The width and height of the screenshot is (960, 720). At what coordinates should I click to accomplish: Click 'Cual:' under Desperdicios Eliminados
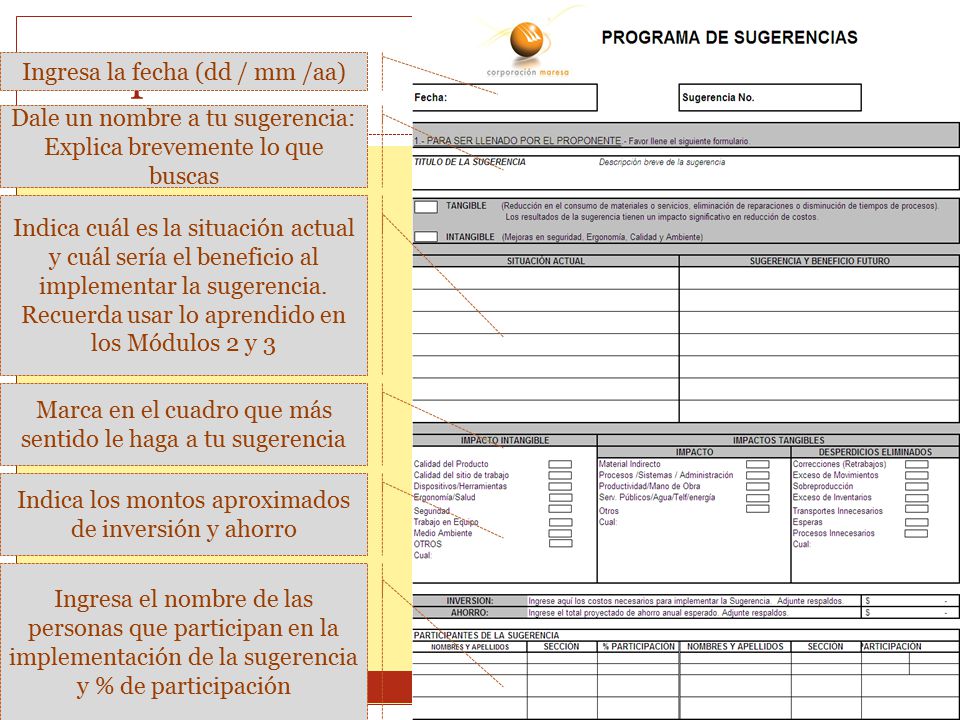click(x=801, y=544)
